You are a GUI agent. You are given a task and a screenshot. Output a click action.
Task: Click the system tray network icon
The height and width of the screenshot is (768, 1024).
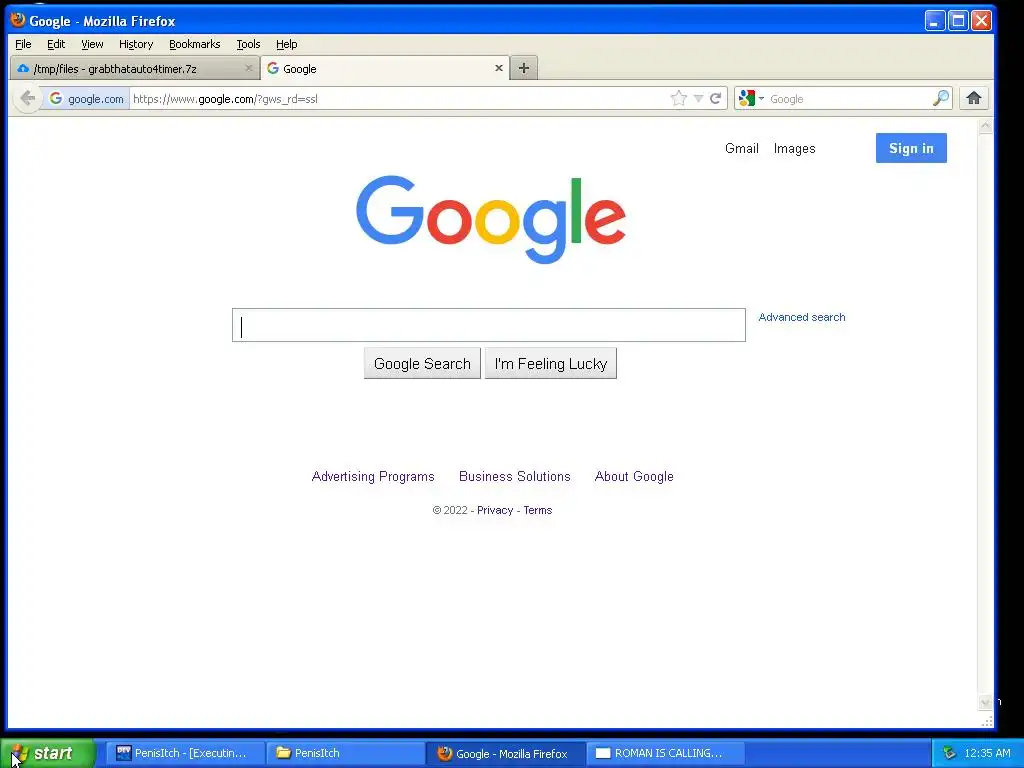(949, 753)
